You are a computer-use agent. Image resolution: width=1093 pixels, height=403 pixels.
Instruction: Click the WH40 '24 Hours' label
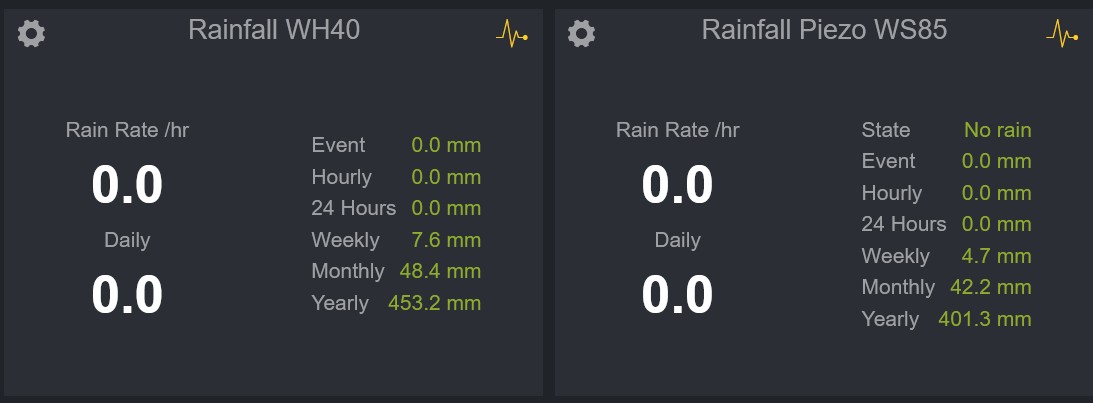pyautogui.click(x=353, y=208)
